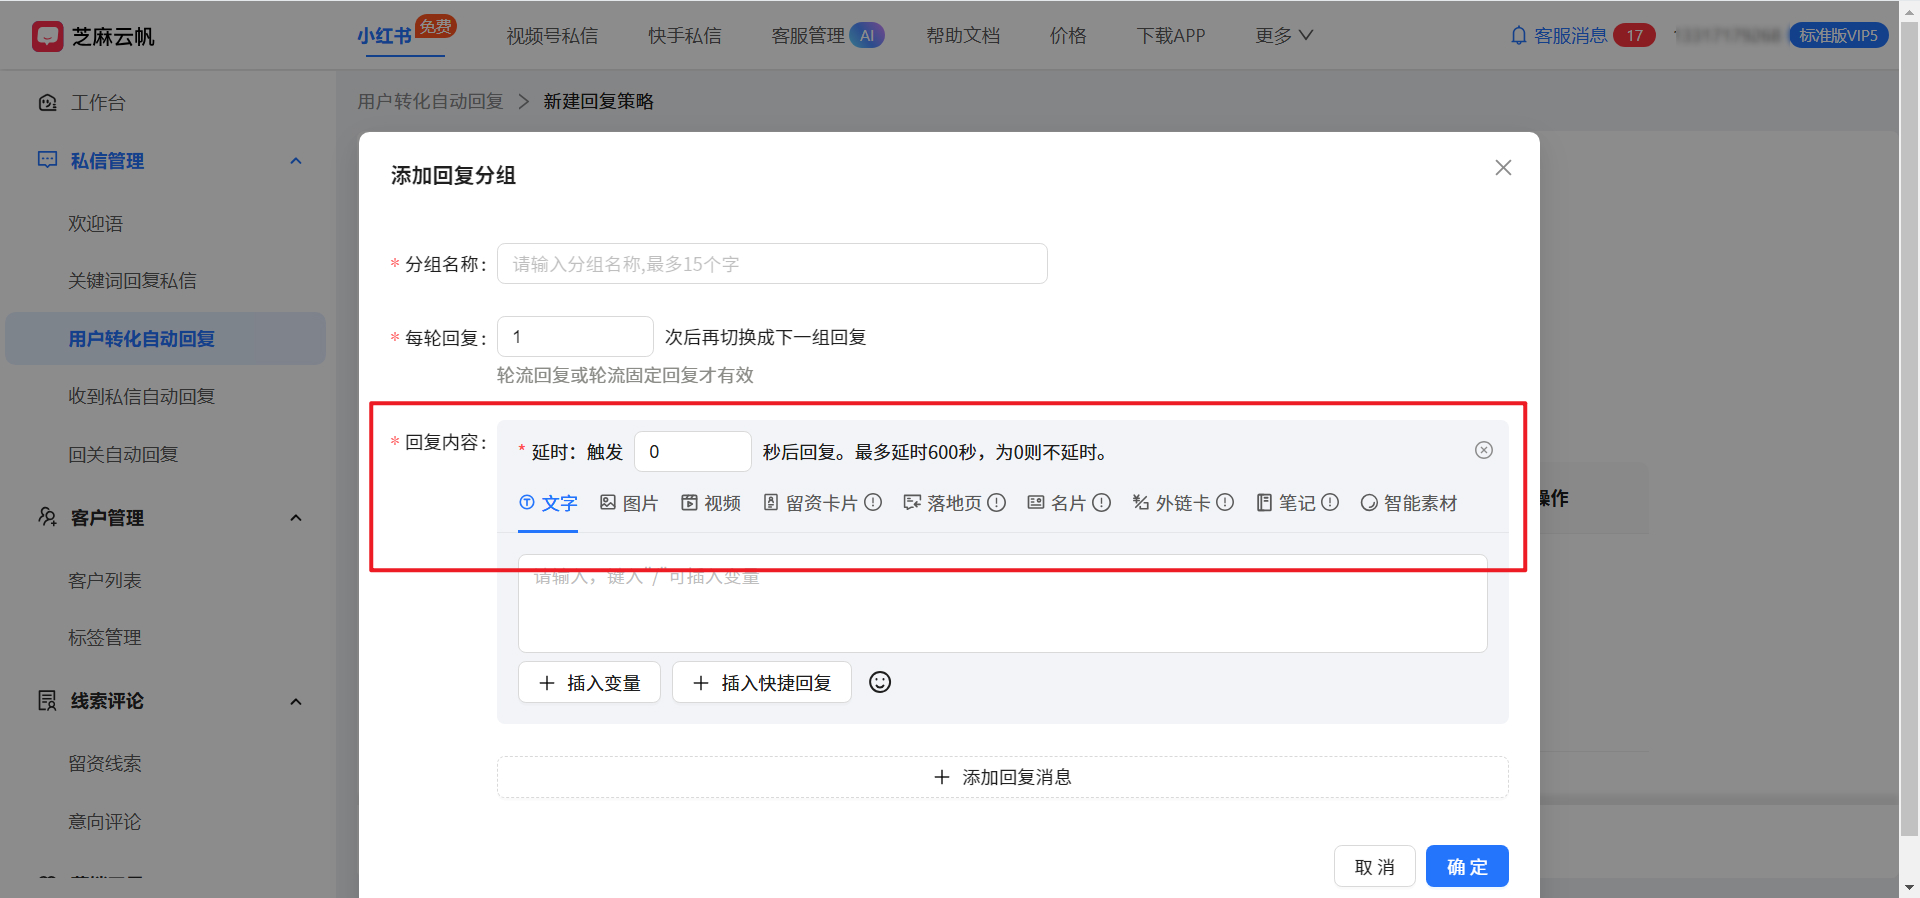Viewport: 1920px width, 898px height.
Task: Click the 取消 cancel button
Action: coord(1375,866)
